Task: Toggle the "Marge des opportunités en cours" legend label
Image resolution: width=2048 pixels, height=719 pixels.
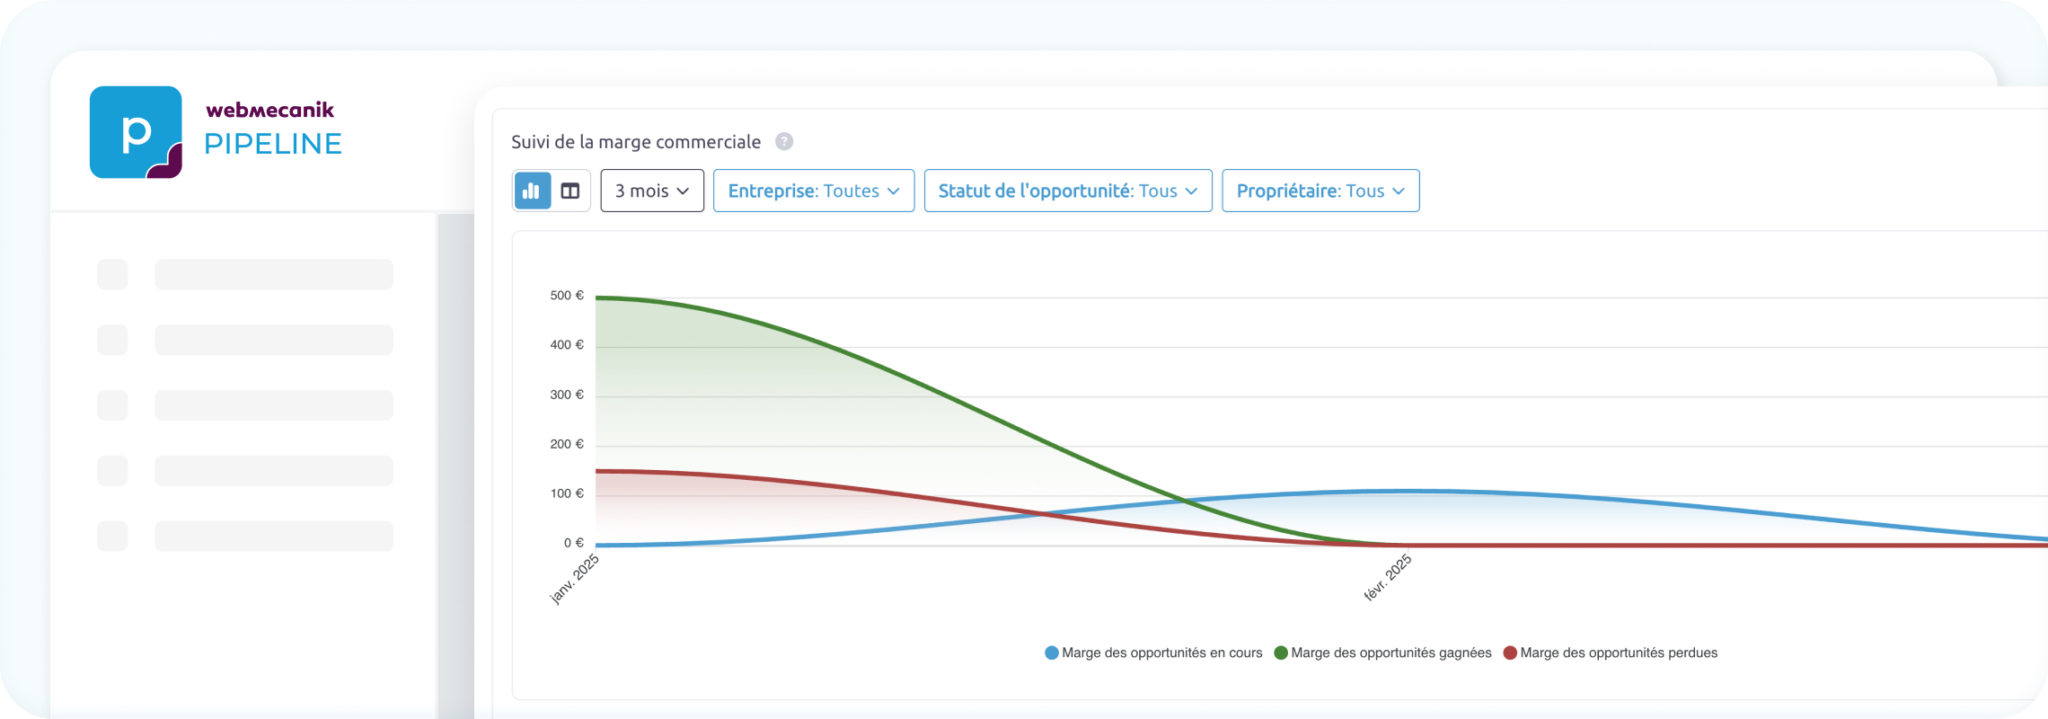Action: point(1161,653)
